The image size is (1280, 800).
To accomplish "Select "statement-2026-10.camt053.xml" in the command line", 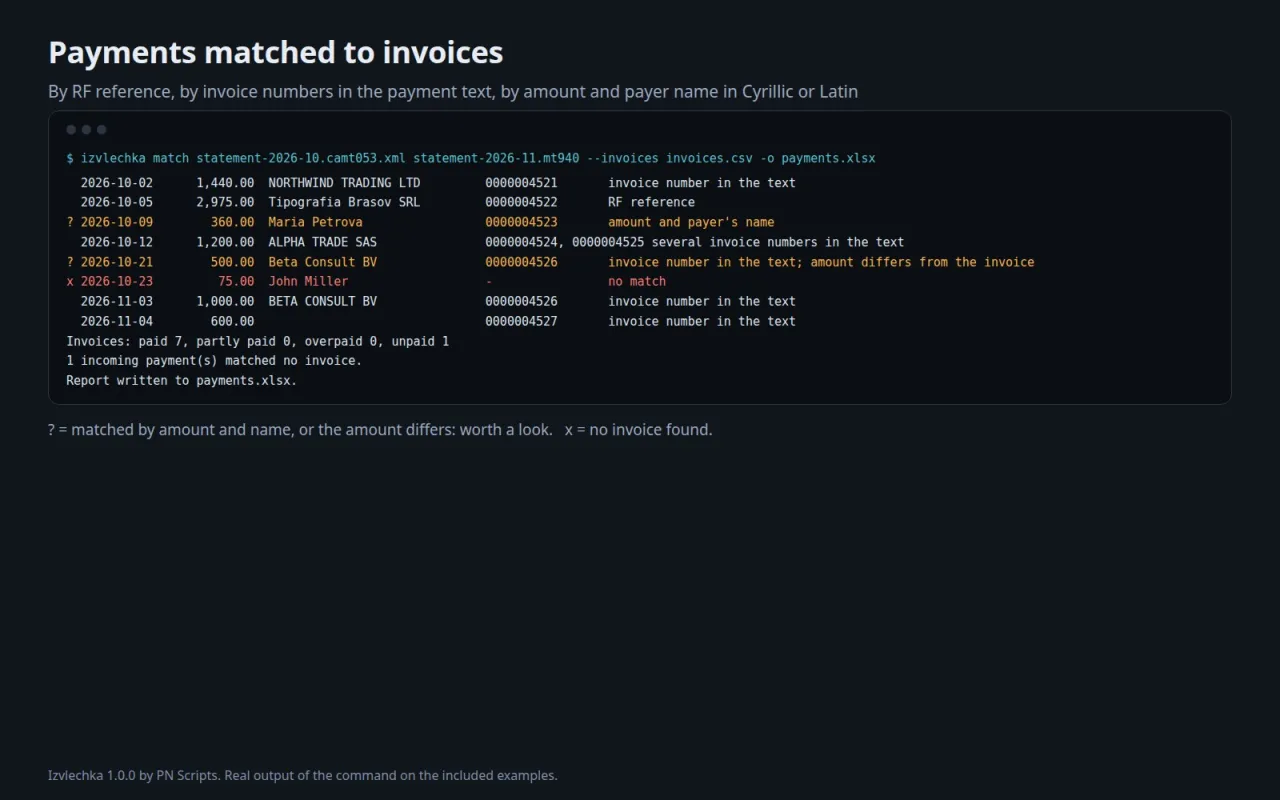I will tap(301, 158).
